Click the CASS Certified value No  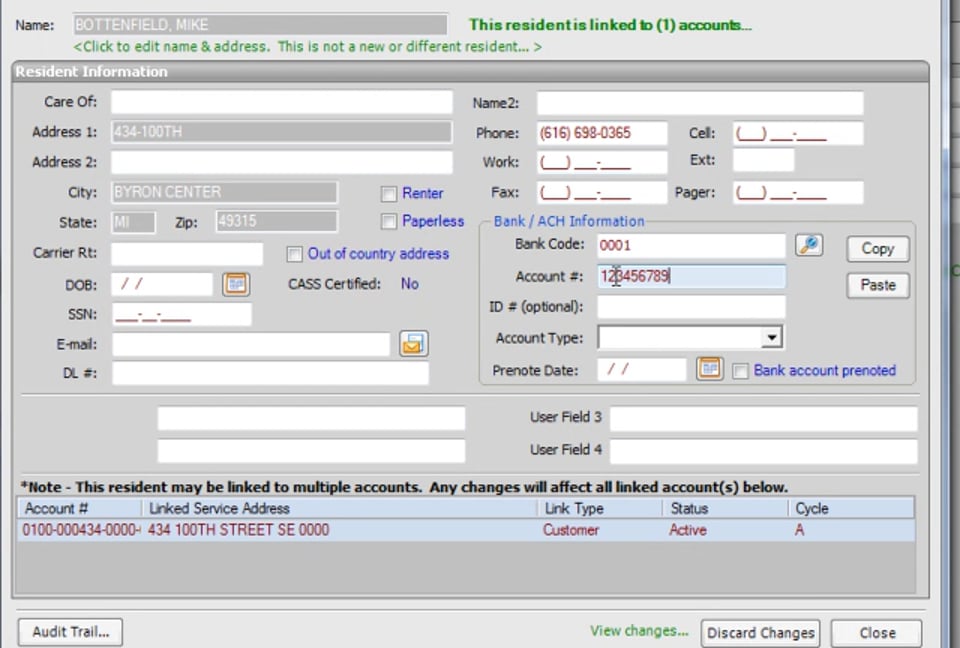[x=410, y=284]
